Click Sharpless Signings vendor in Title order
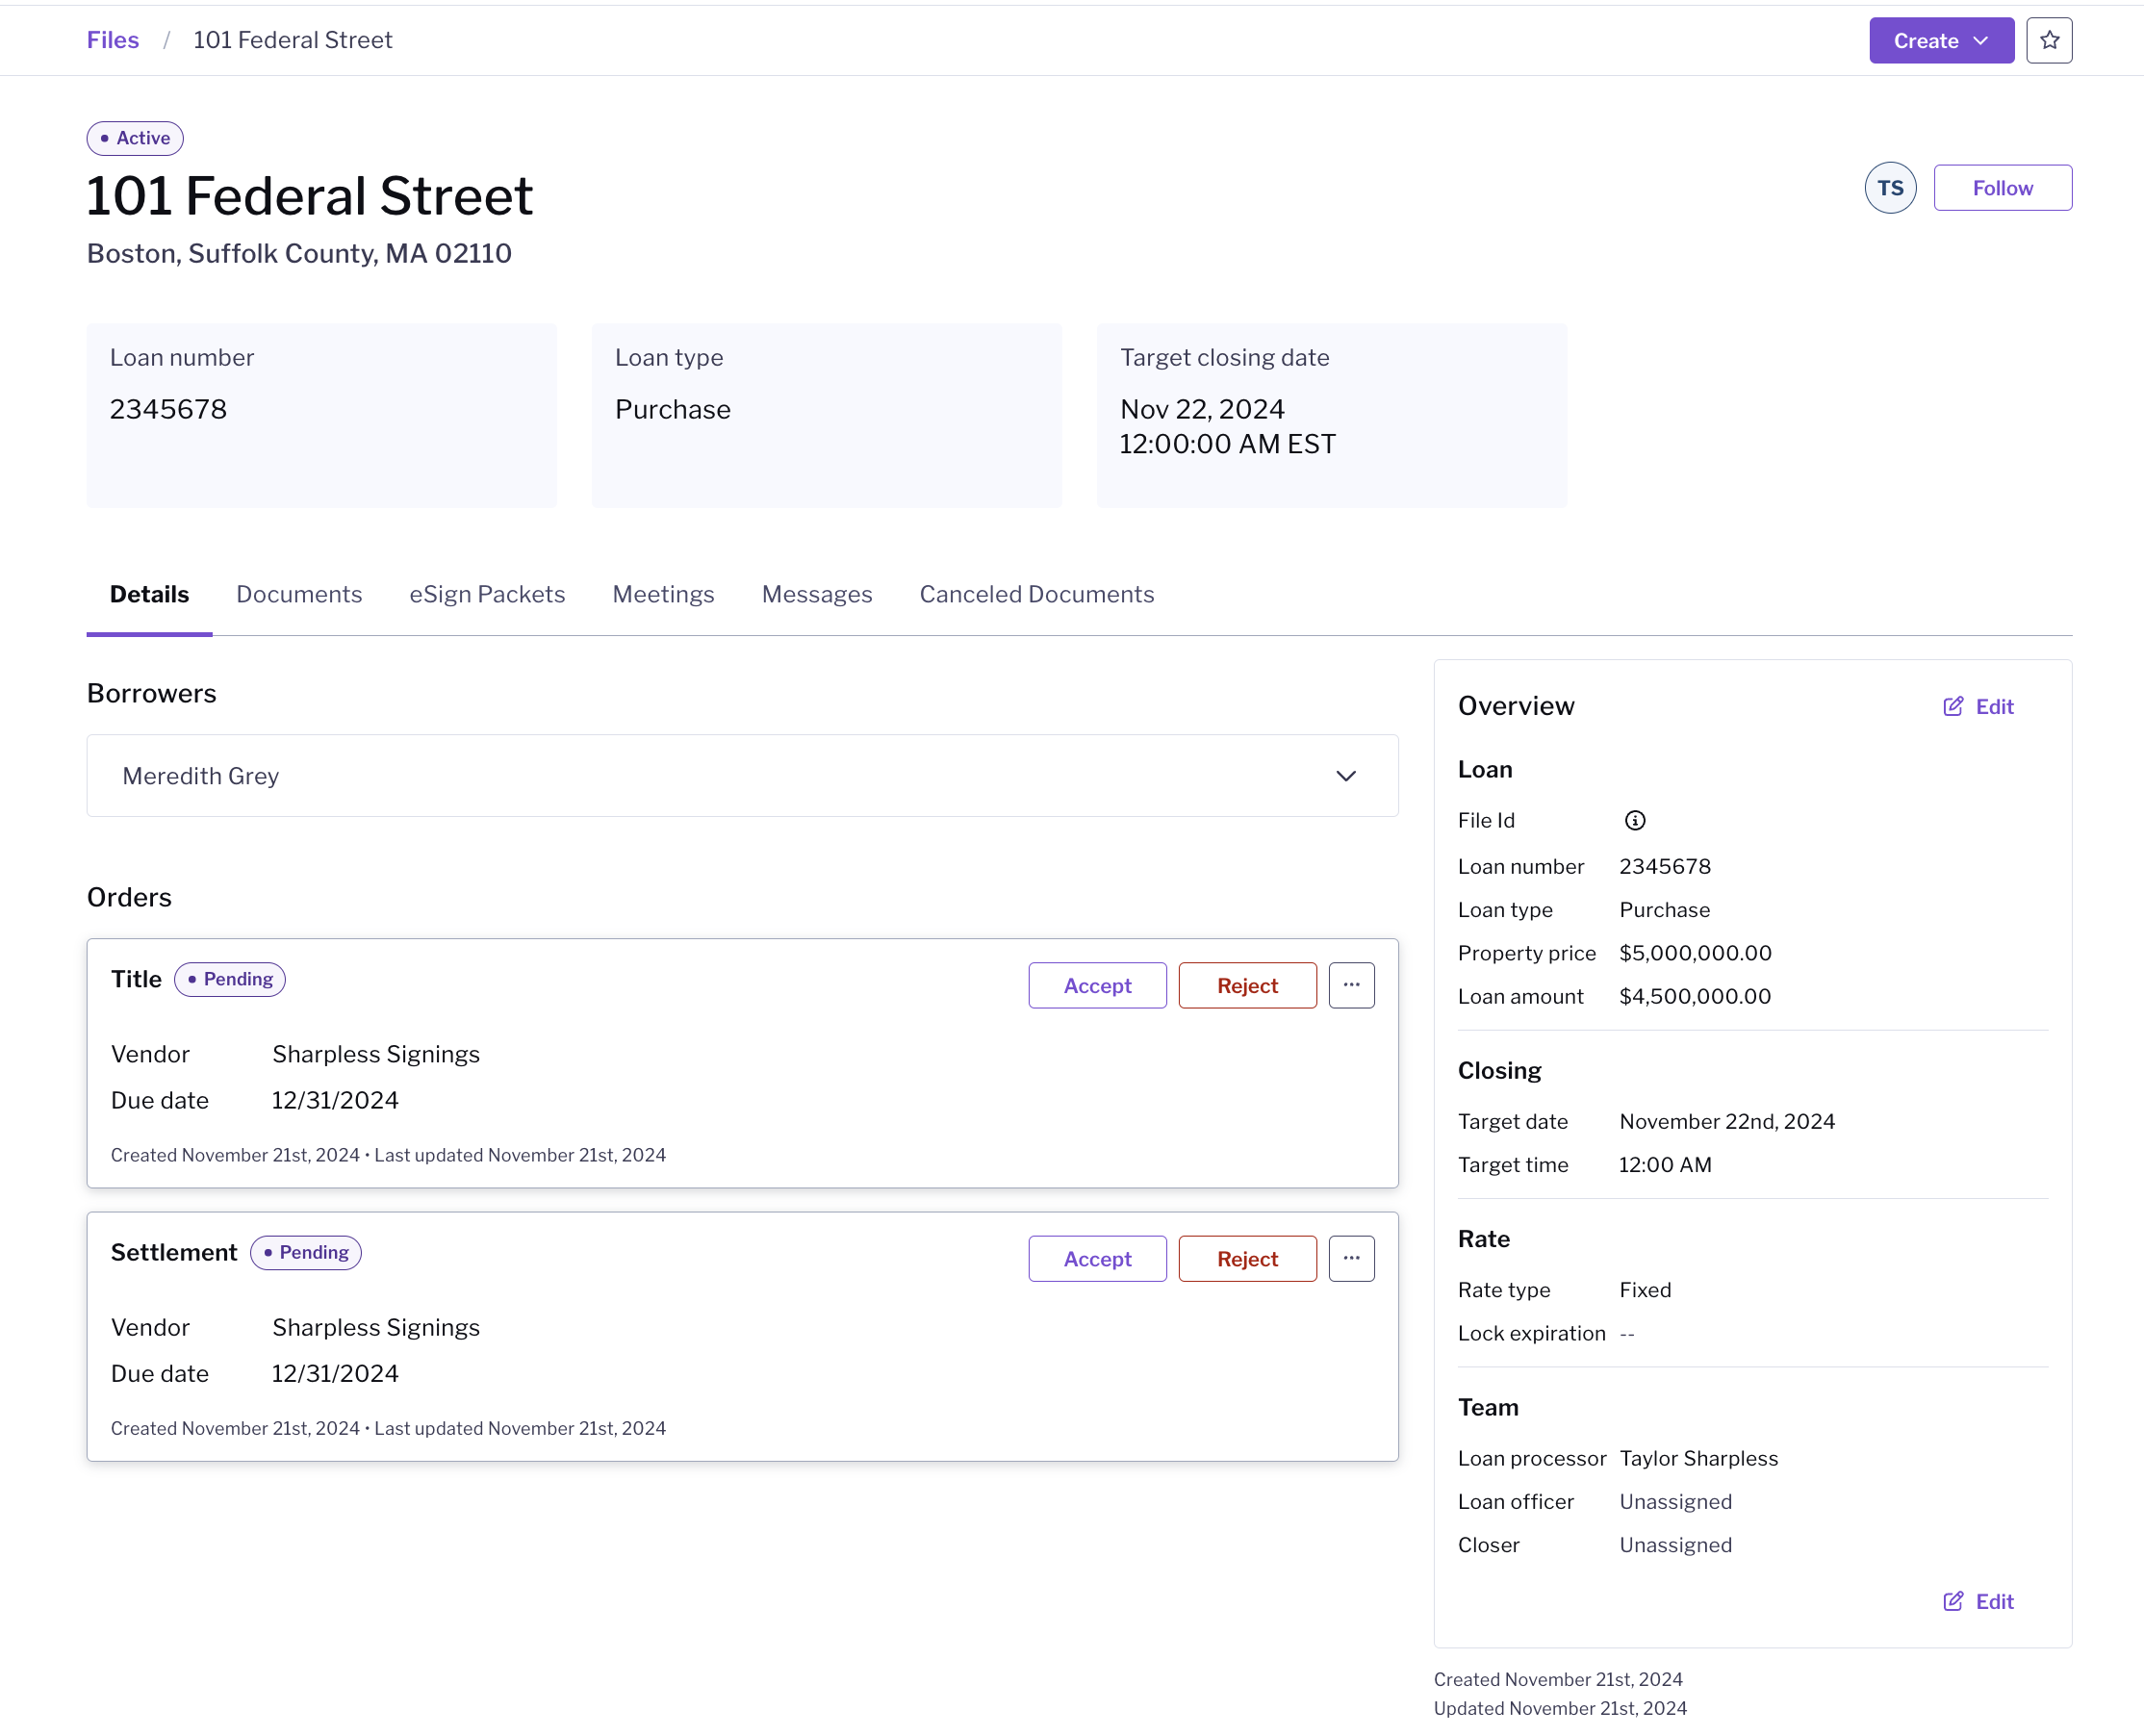 376,1054
